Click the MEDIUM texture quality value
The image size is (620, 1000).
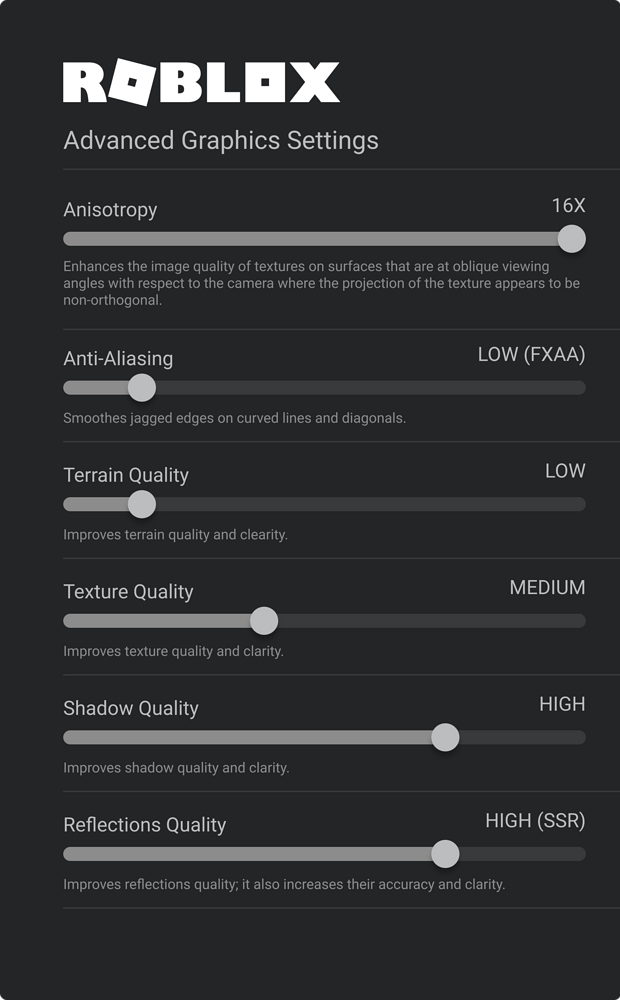[x=547, y=588]
